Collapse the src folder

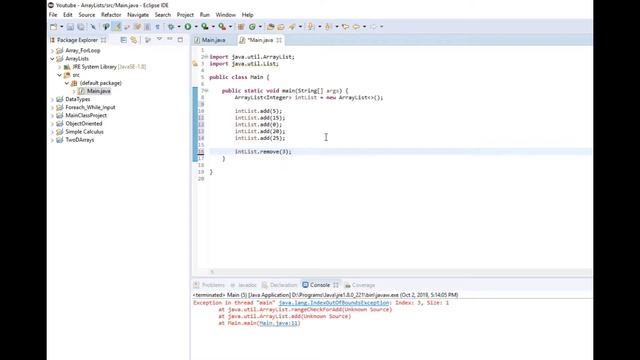60,75
